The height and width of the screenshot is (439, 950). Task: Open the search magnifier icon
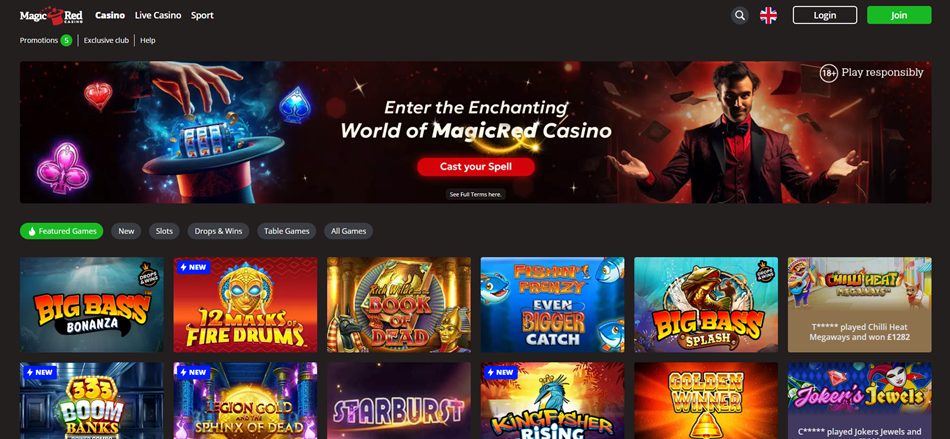[x=739, y=15]
